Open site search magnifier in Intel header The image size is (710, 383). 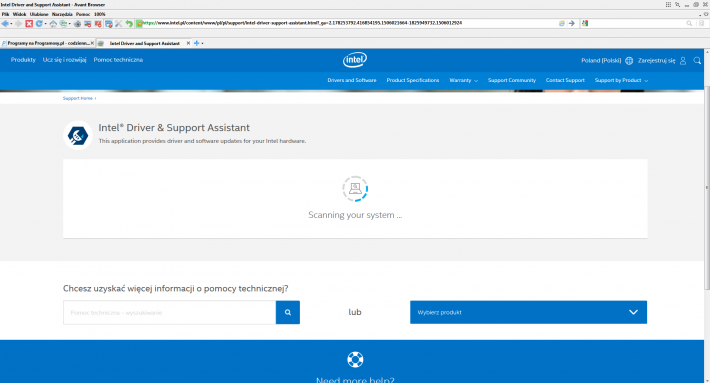click(697, 61)
